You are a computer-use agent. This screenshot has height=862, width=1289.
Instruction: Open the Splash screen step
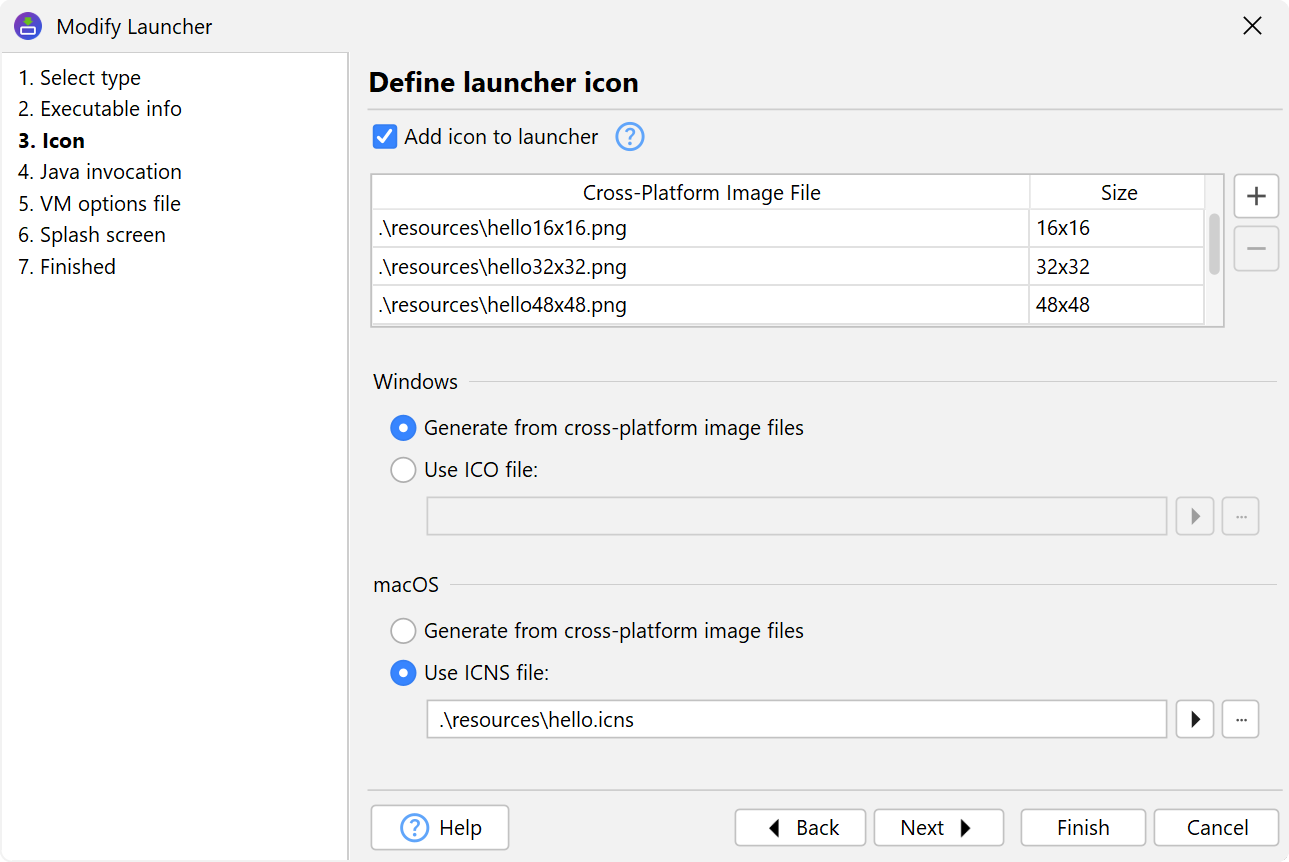[x=91, y=235]
